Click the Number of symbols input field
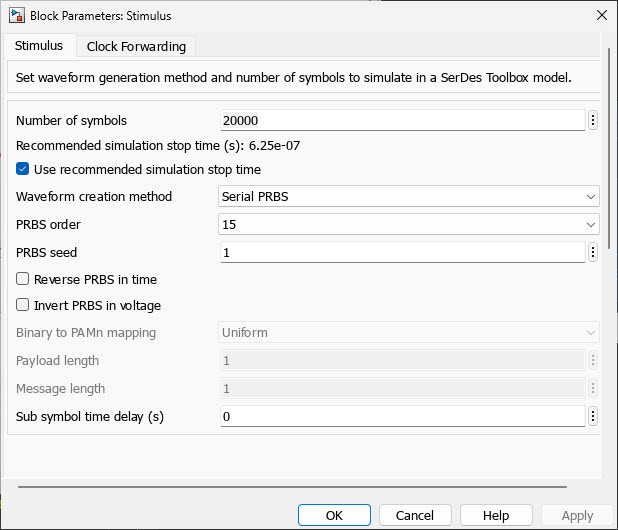 click(401, 120)
